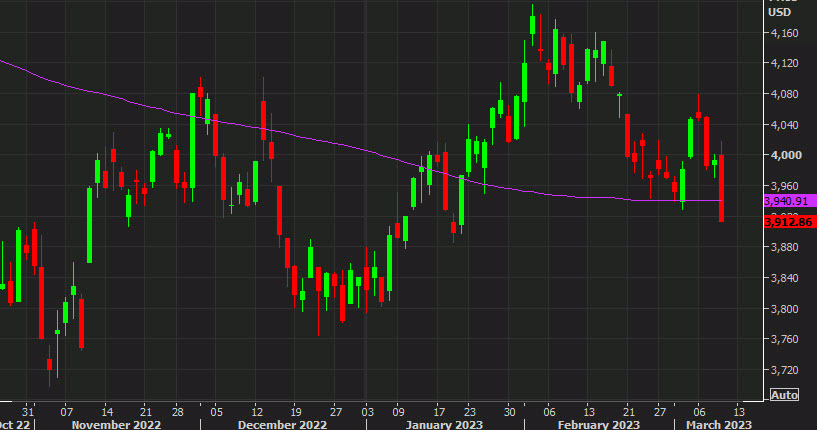Click the 30 date tick label

coord(509,412)
